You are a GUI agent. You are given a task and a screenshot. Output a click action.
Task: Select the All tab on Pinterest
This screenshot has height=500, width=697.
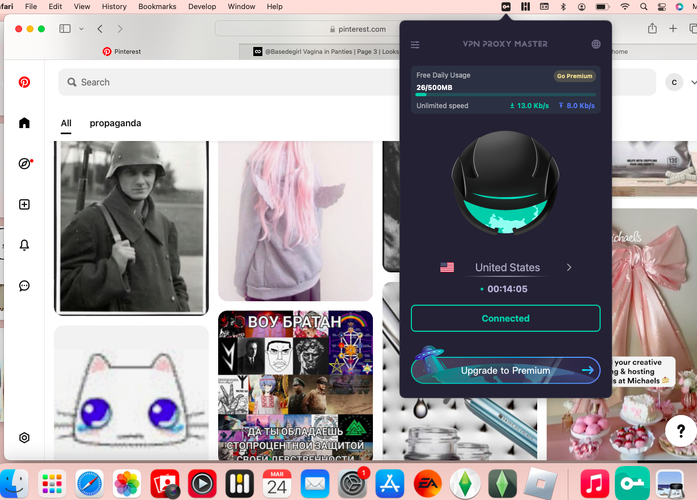[x=66, y=123]
